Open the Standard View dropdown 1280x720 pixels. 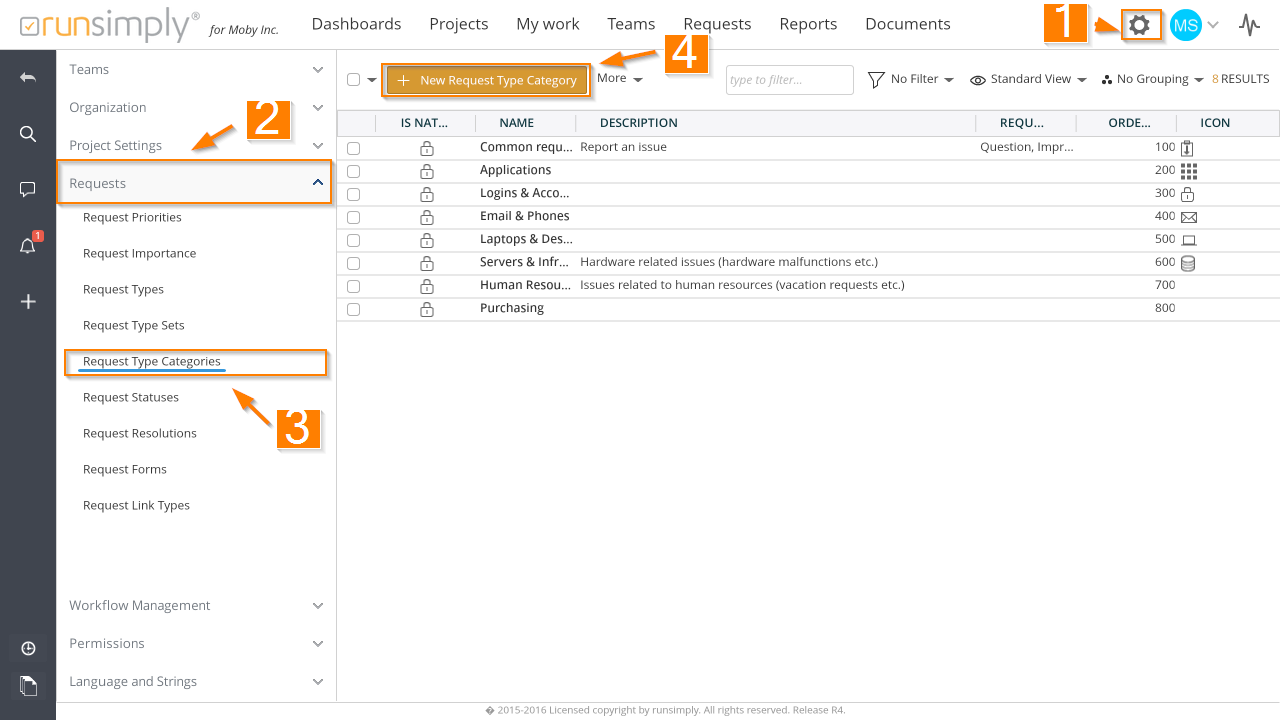pyautogui.click(x=1029, y=79)
